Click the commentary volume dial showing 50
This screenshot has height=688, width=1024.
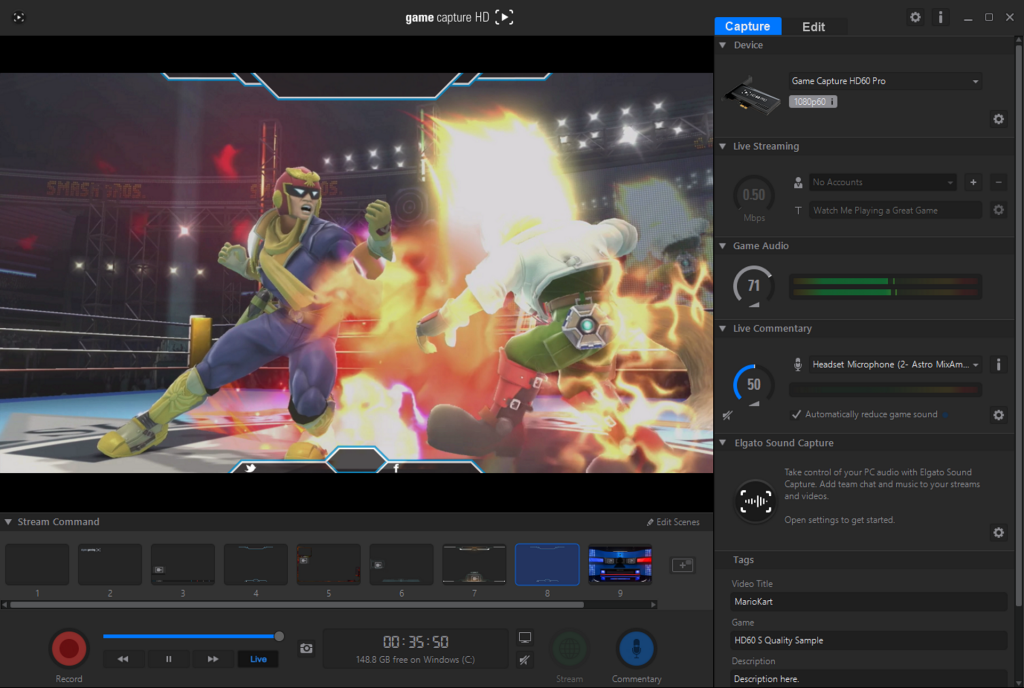(x=754, y=384)
